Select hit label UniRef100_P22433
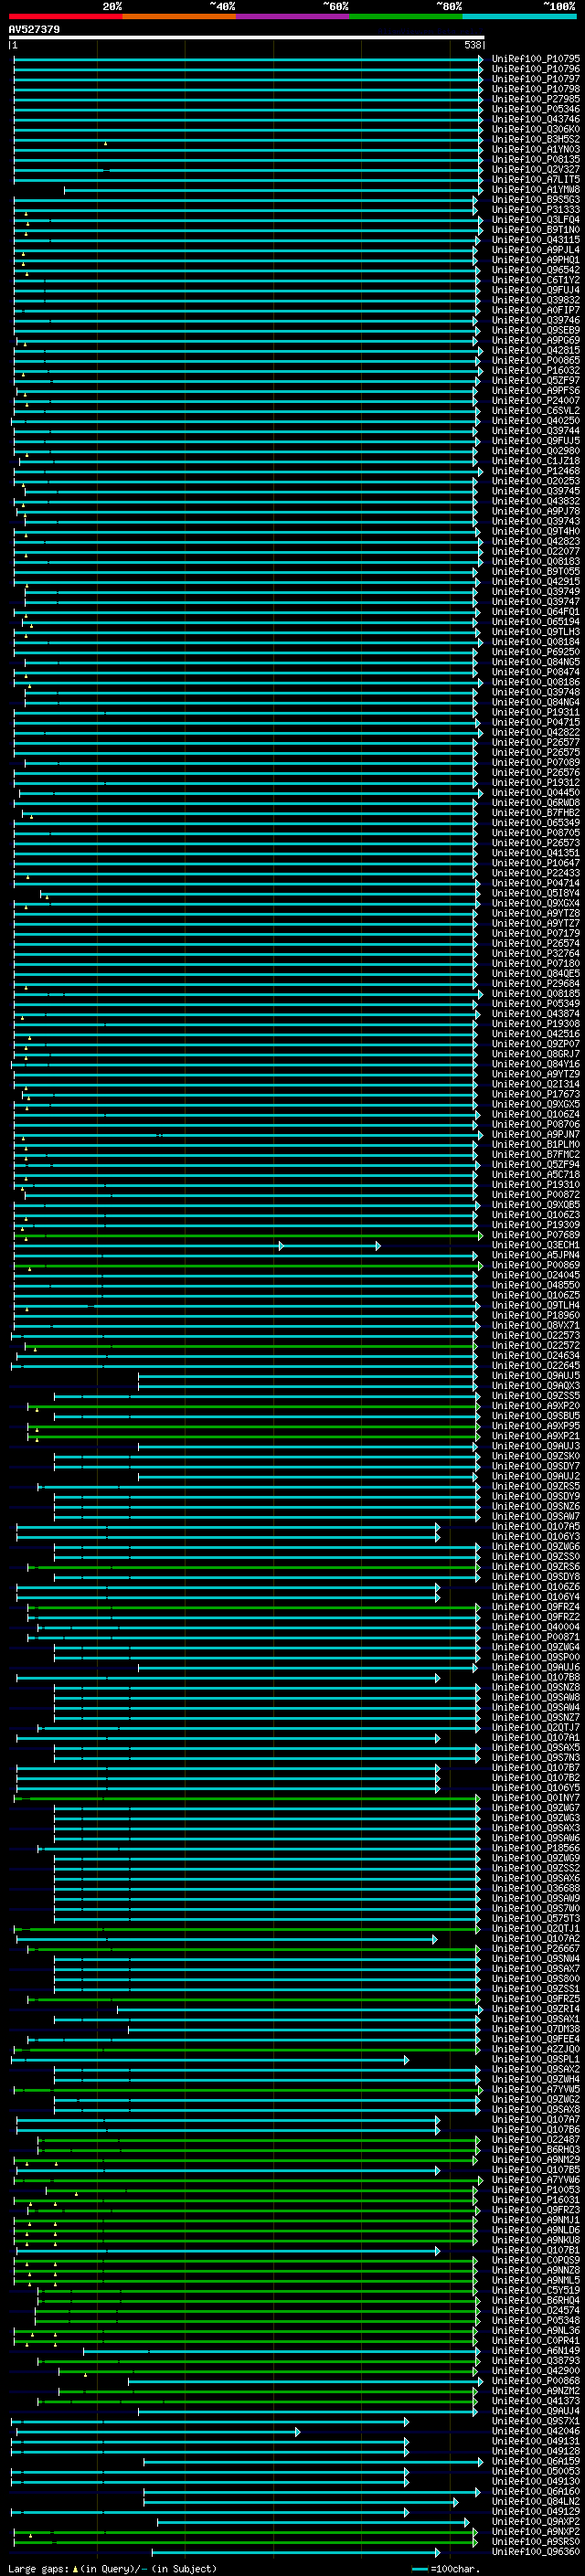This screenshot has height=2576, width=585. [x=536, y=873]
